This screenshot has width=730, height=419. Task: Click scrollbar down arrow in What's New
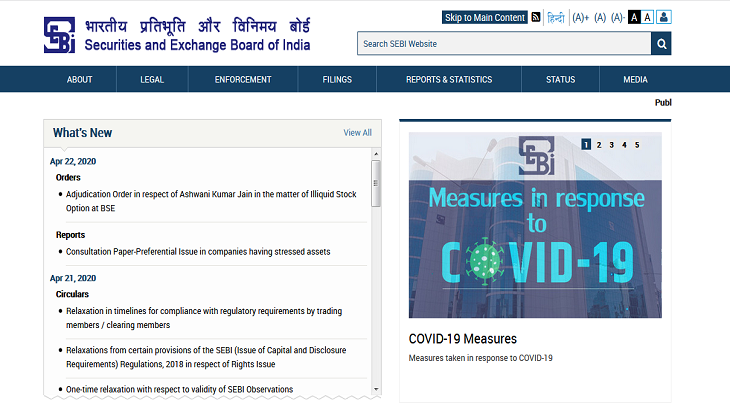tap(376, 389)
